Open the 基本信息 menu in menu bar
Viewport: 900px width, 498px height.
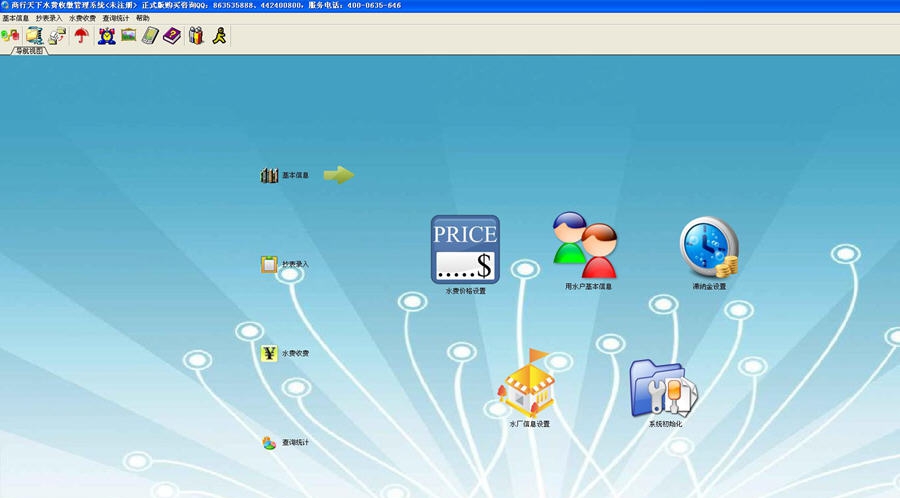coord(15,18)
